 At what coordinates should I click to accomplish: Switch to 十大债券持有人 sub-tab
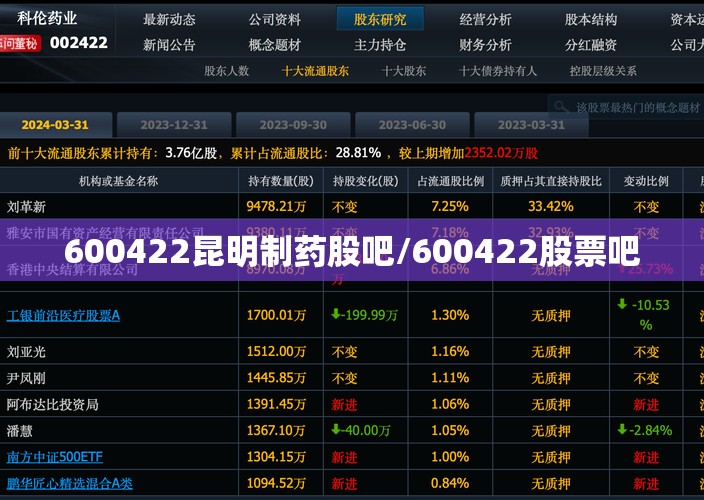point(497,71)
